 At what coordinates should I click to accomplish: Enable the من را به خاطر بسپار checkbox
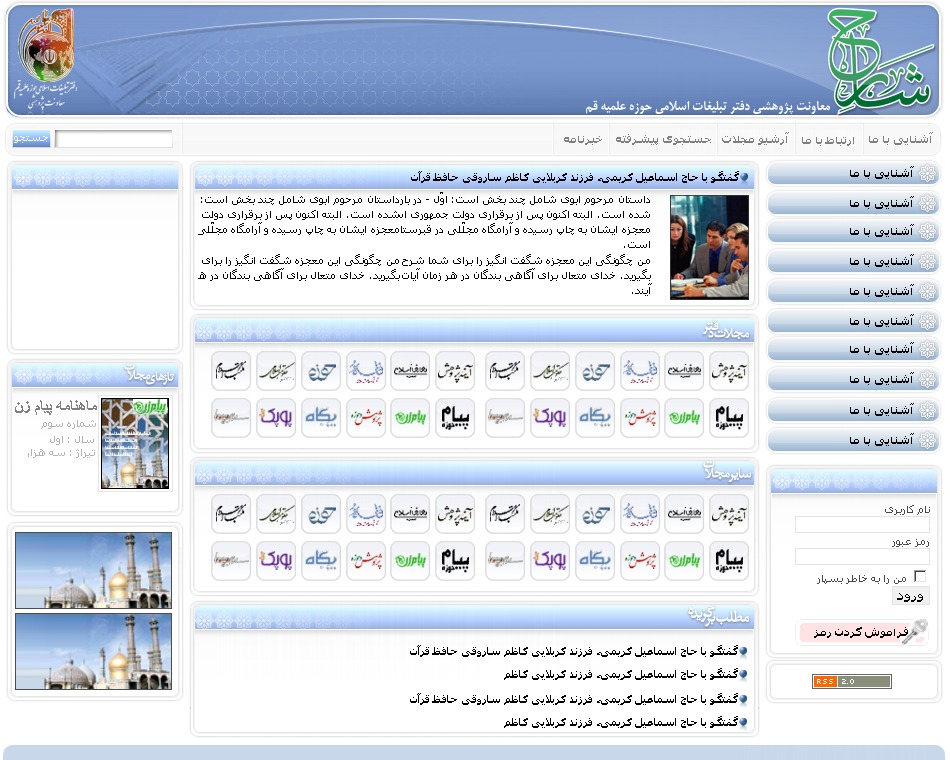pos(920,577)
